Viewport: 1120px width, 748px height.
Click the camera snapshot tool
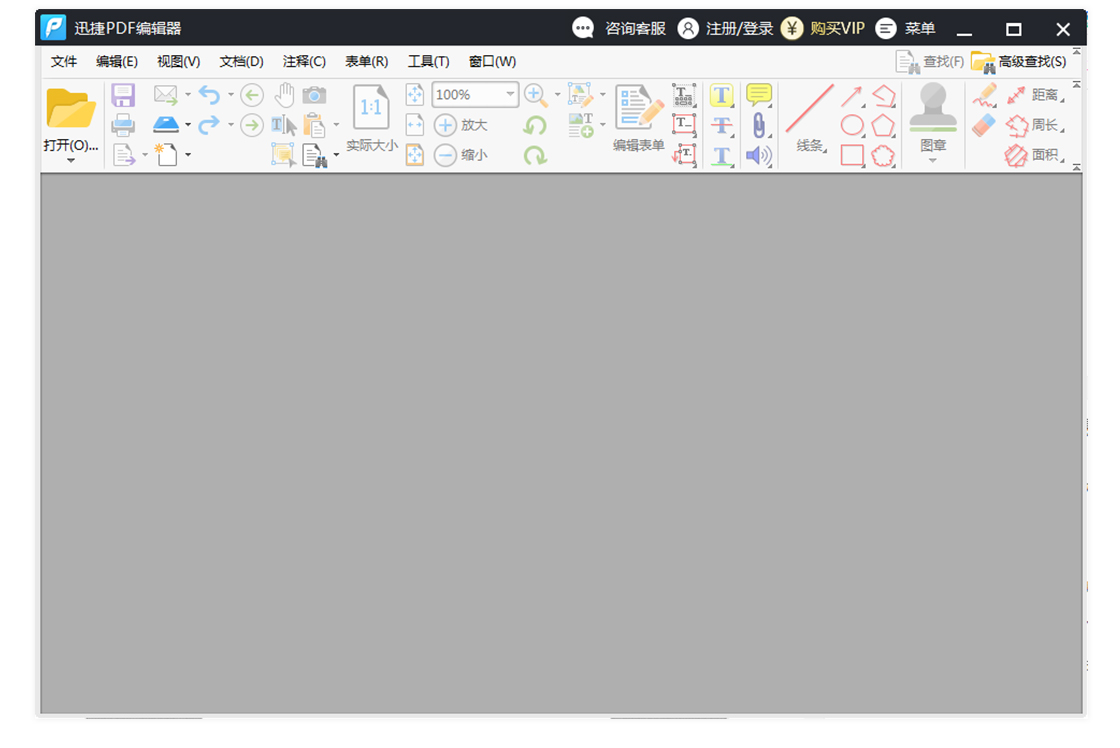pyautogui.click(x=314, y=94)
